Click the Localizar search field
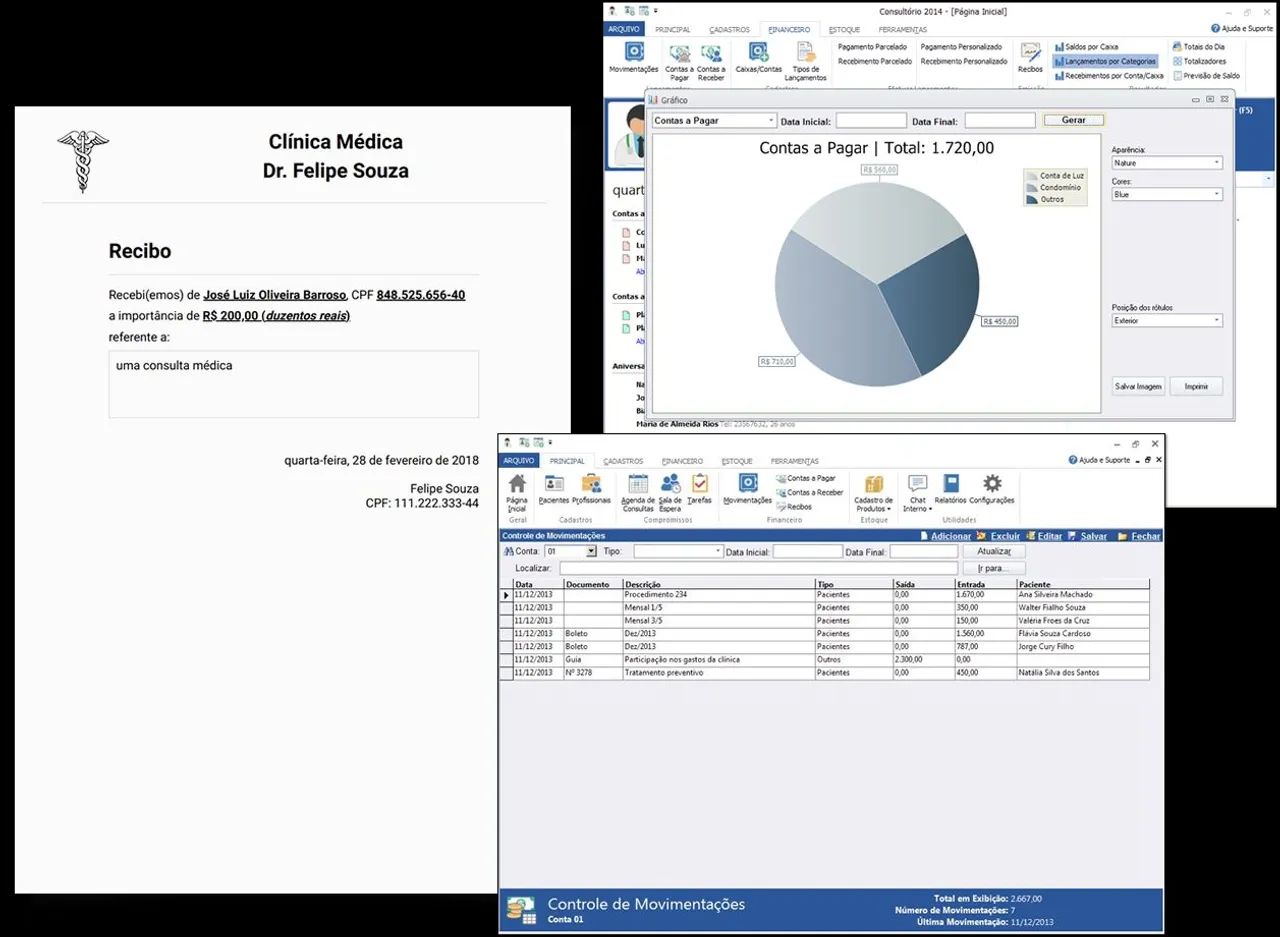This screenshot has width=1280, height=937. tap(758, 568)
